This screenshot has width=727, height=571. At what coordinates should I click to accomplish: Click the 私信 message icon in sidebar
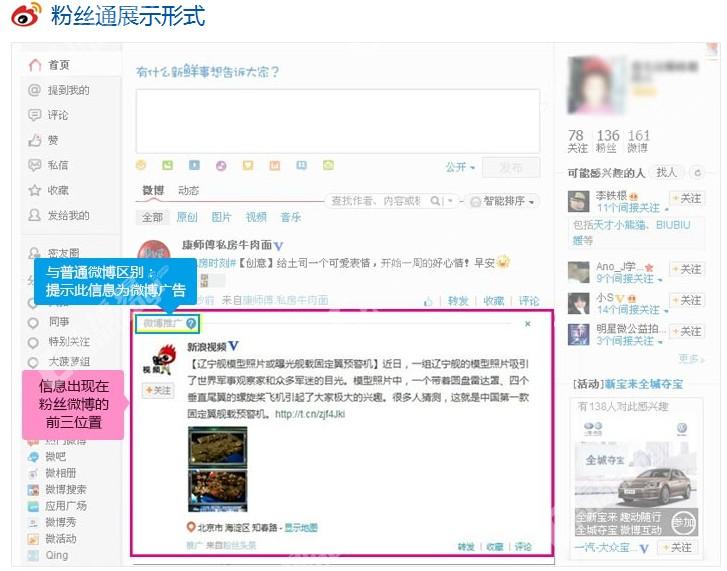35,165
